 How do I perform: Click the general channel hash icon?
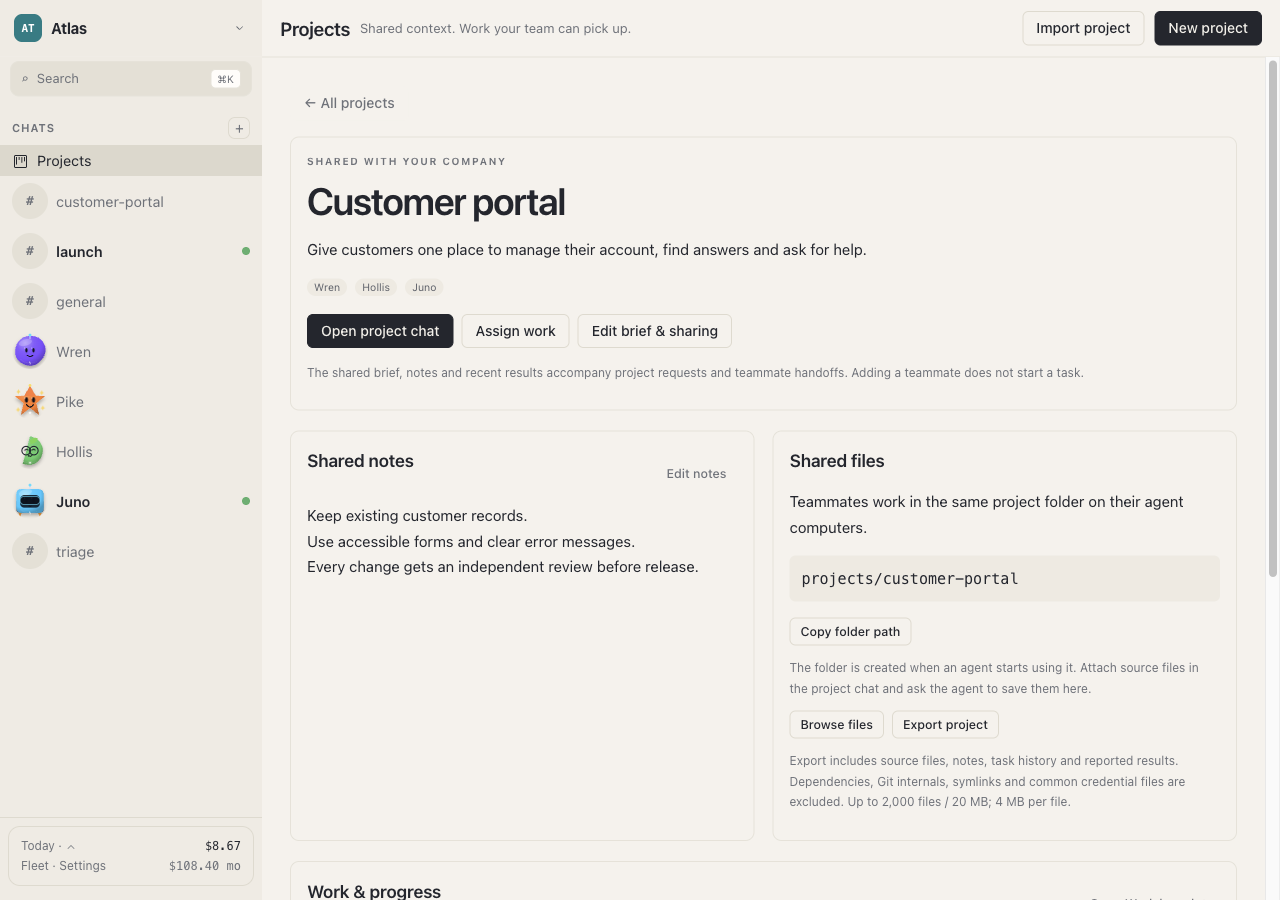coord(30,301)
